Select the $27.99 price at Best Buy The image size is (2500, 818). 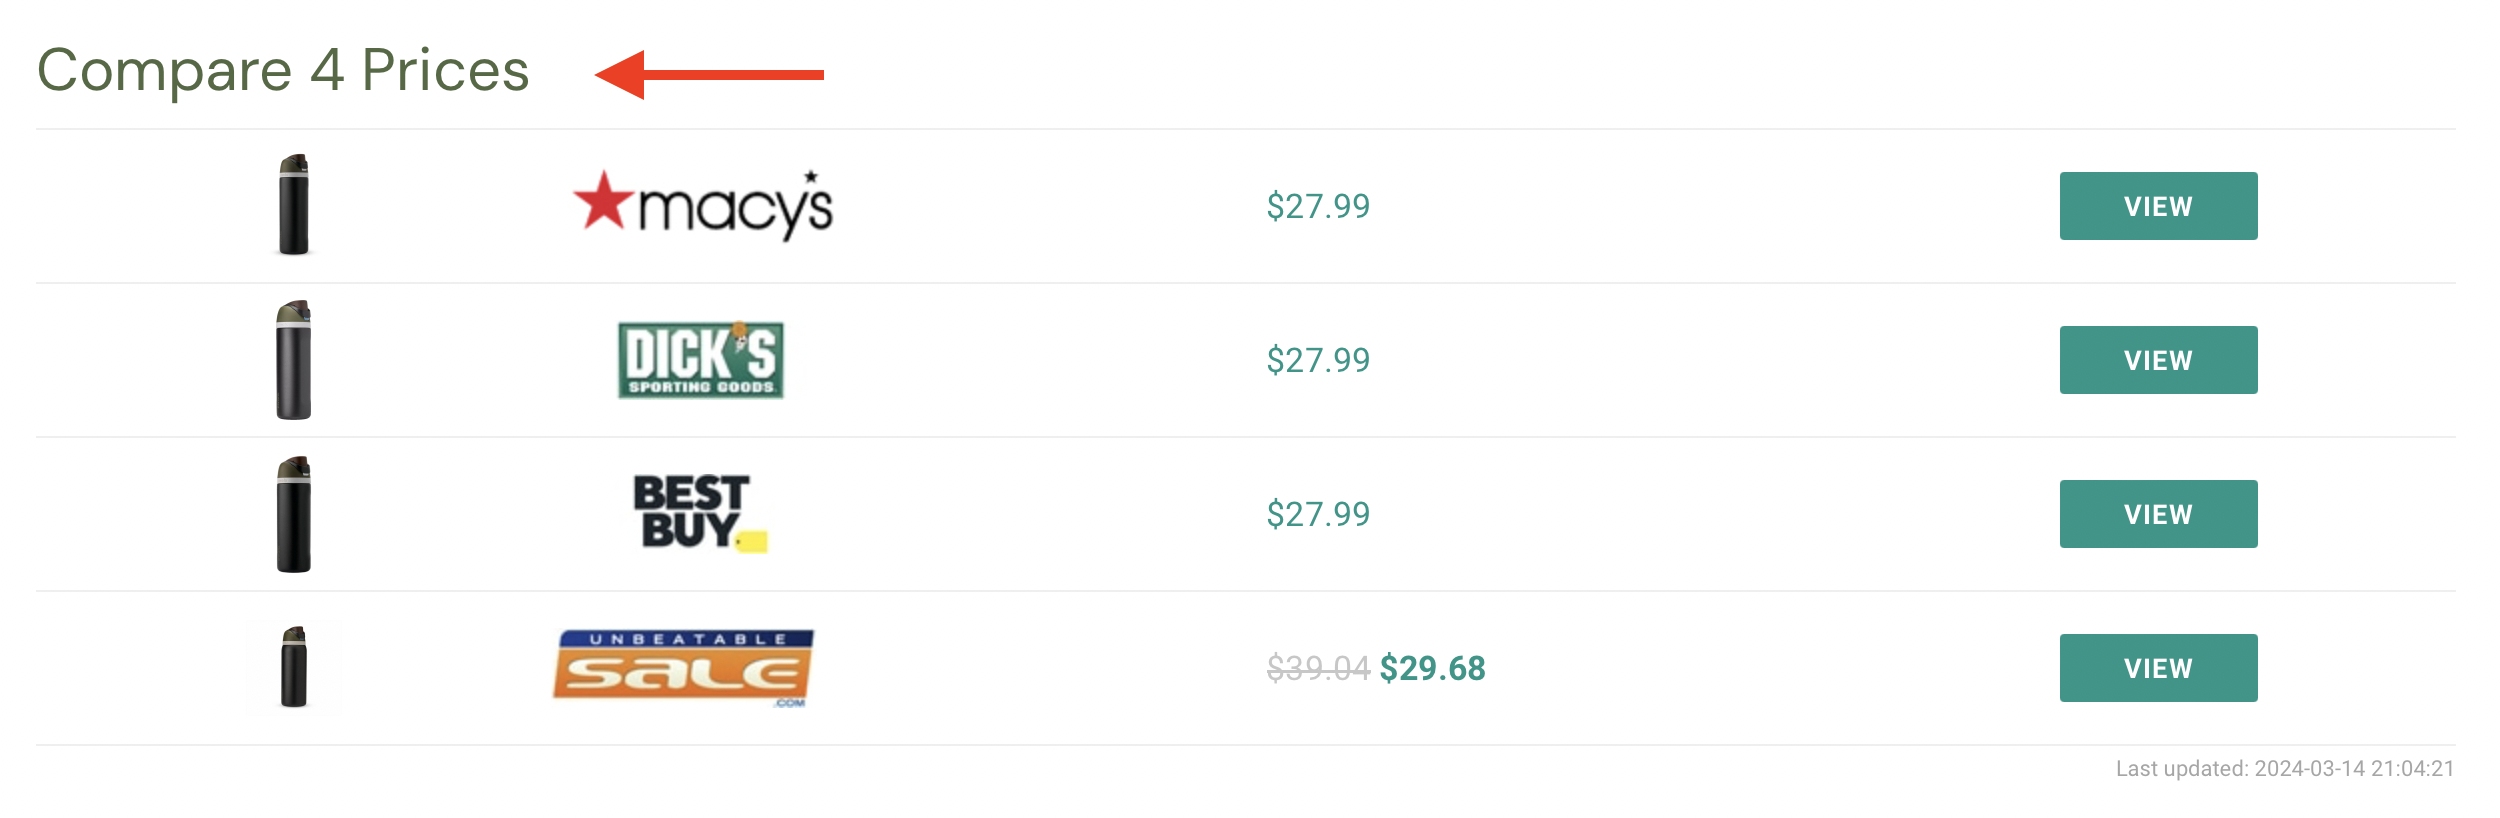click(1318, 514)
